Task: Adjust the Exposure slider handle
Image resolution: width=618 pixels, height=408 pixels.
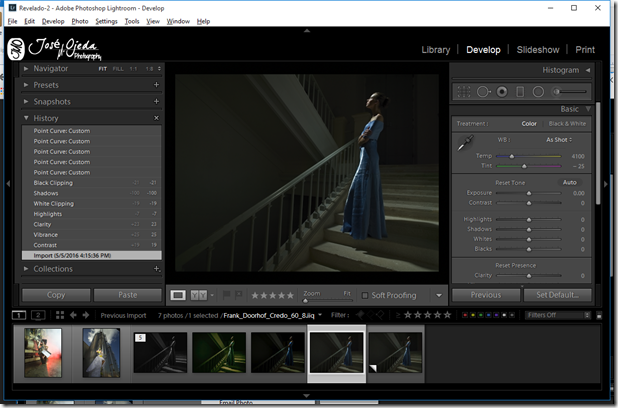Action: pos(529,193)
